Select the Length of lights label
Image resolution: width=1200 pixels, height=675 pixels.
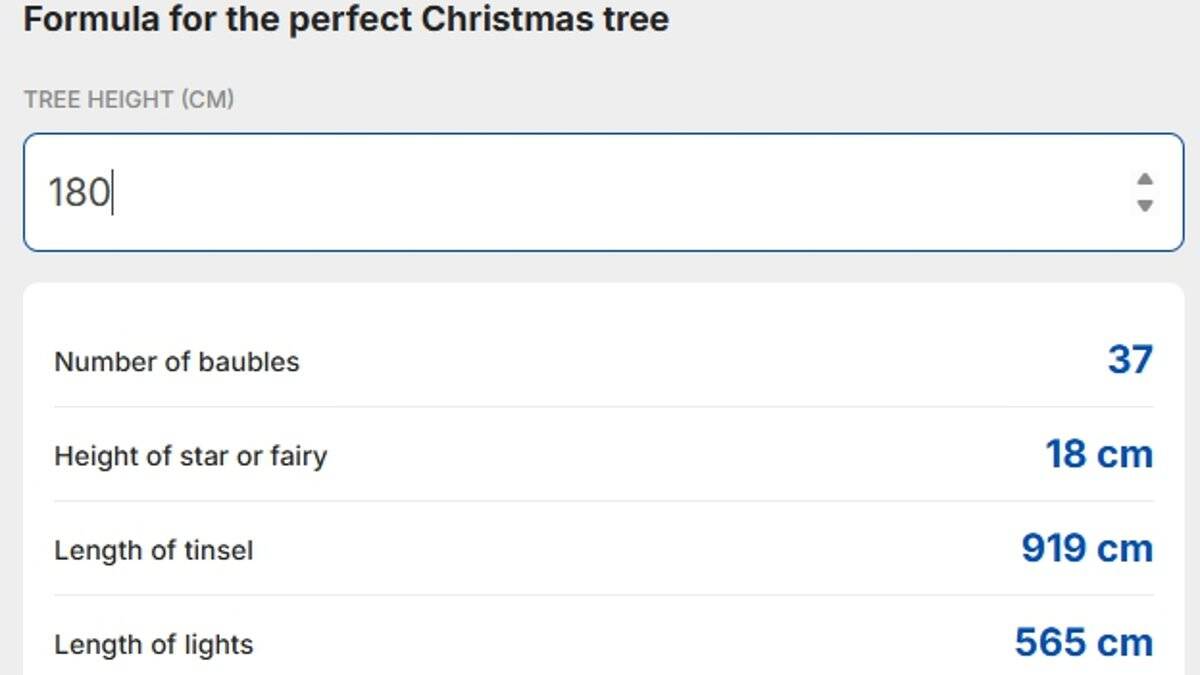point(153,645)
